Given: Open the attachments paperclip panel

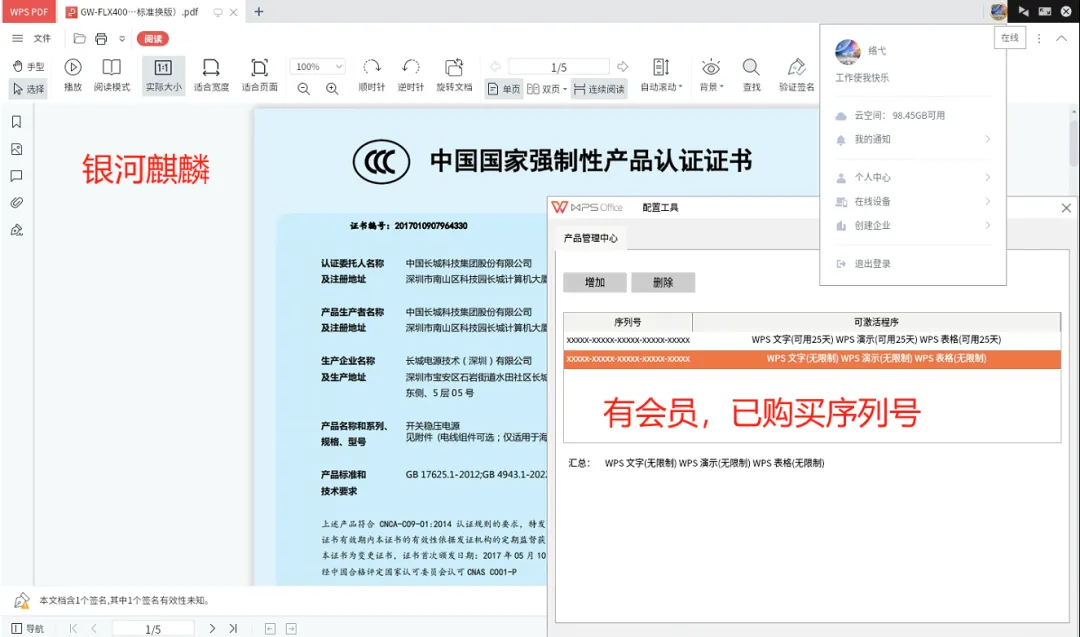Looking at the screenshot, I should point(17,202).
